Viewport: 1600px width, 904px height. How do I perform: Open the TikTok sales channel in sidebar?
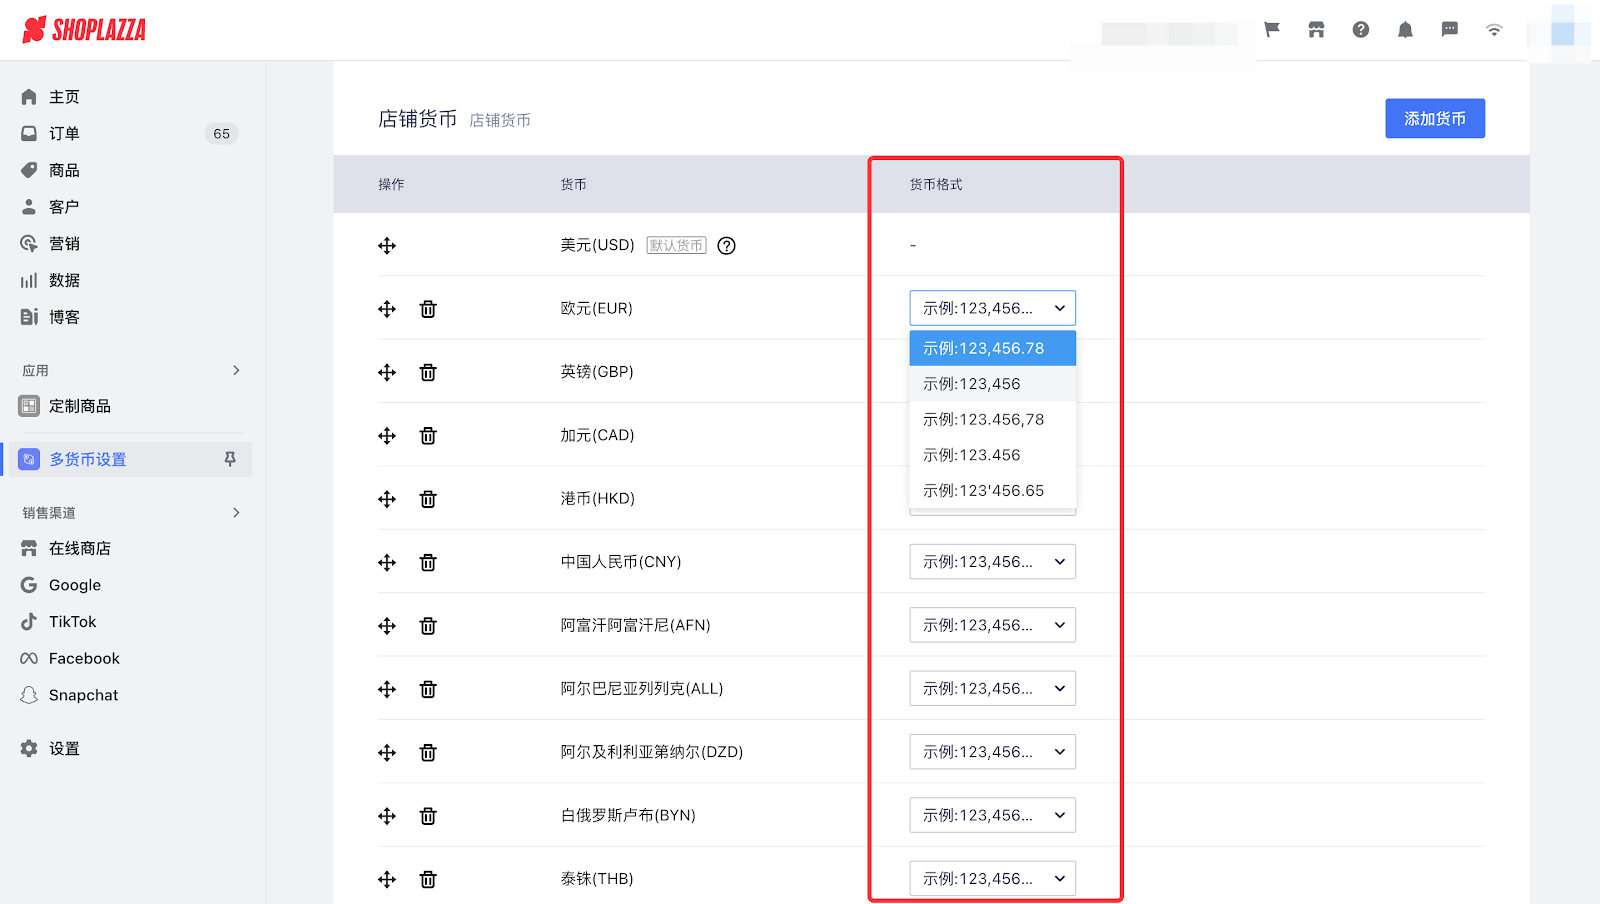click(70, 621)
